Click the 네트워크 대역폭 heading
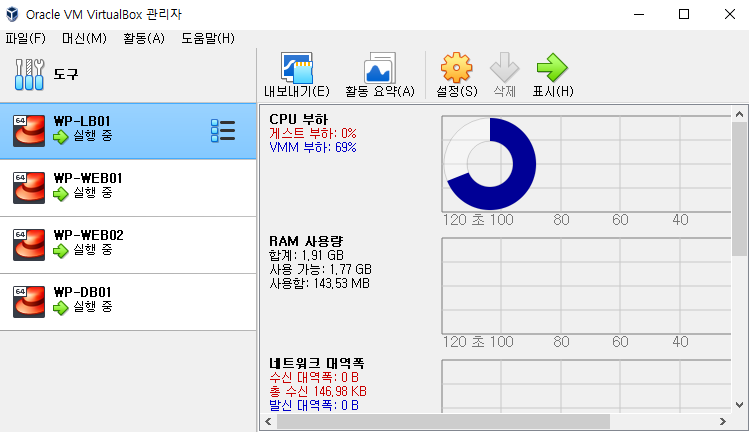 click(x=316, y=363)
